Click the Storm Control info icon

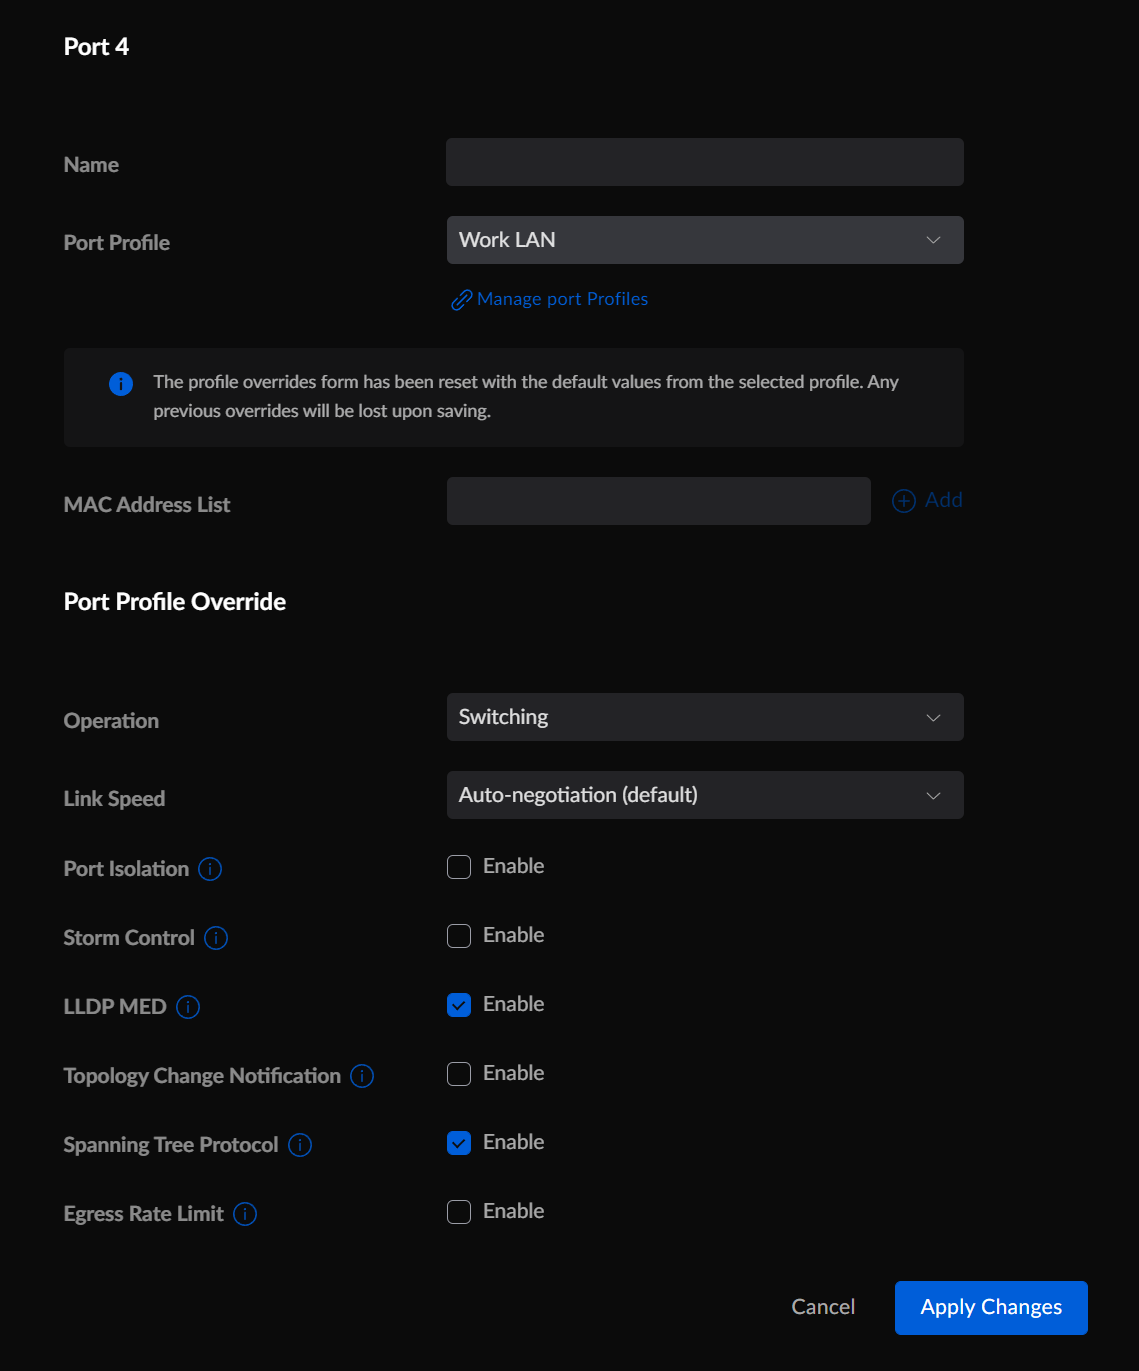click(216, 938)
